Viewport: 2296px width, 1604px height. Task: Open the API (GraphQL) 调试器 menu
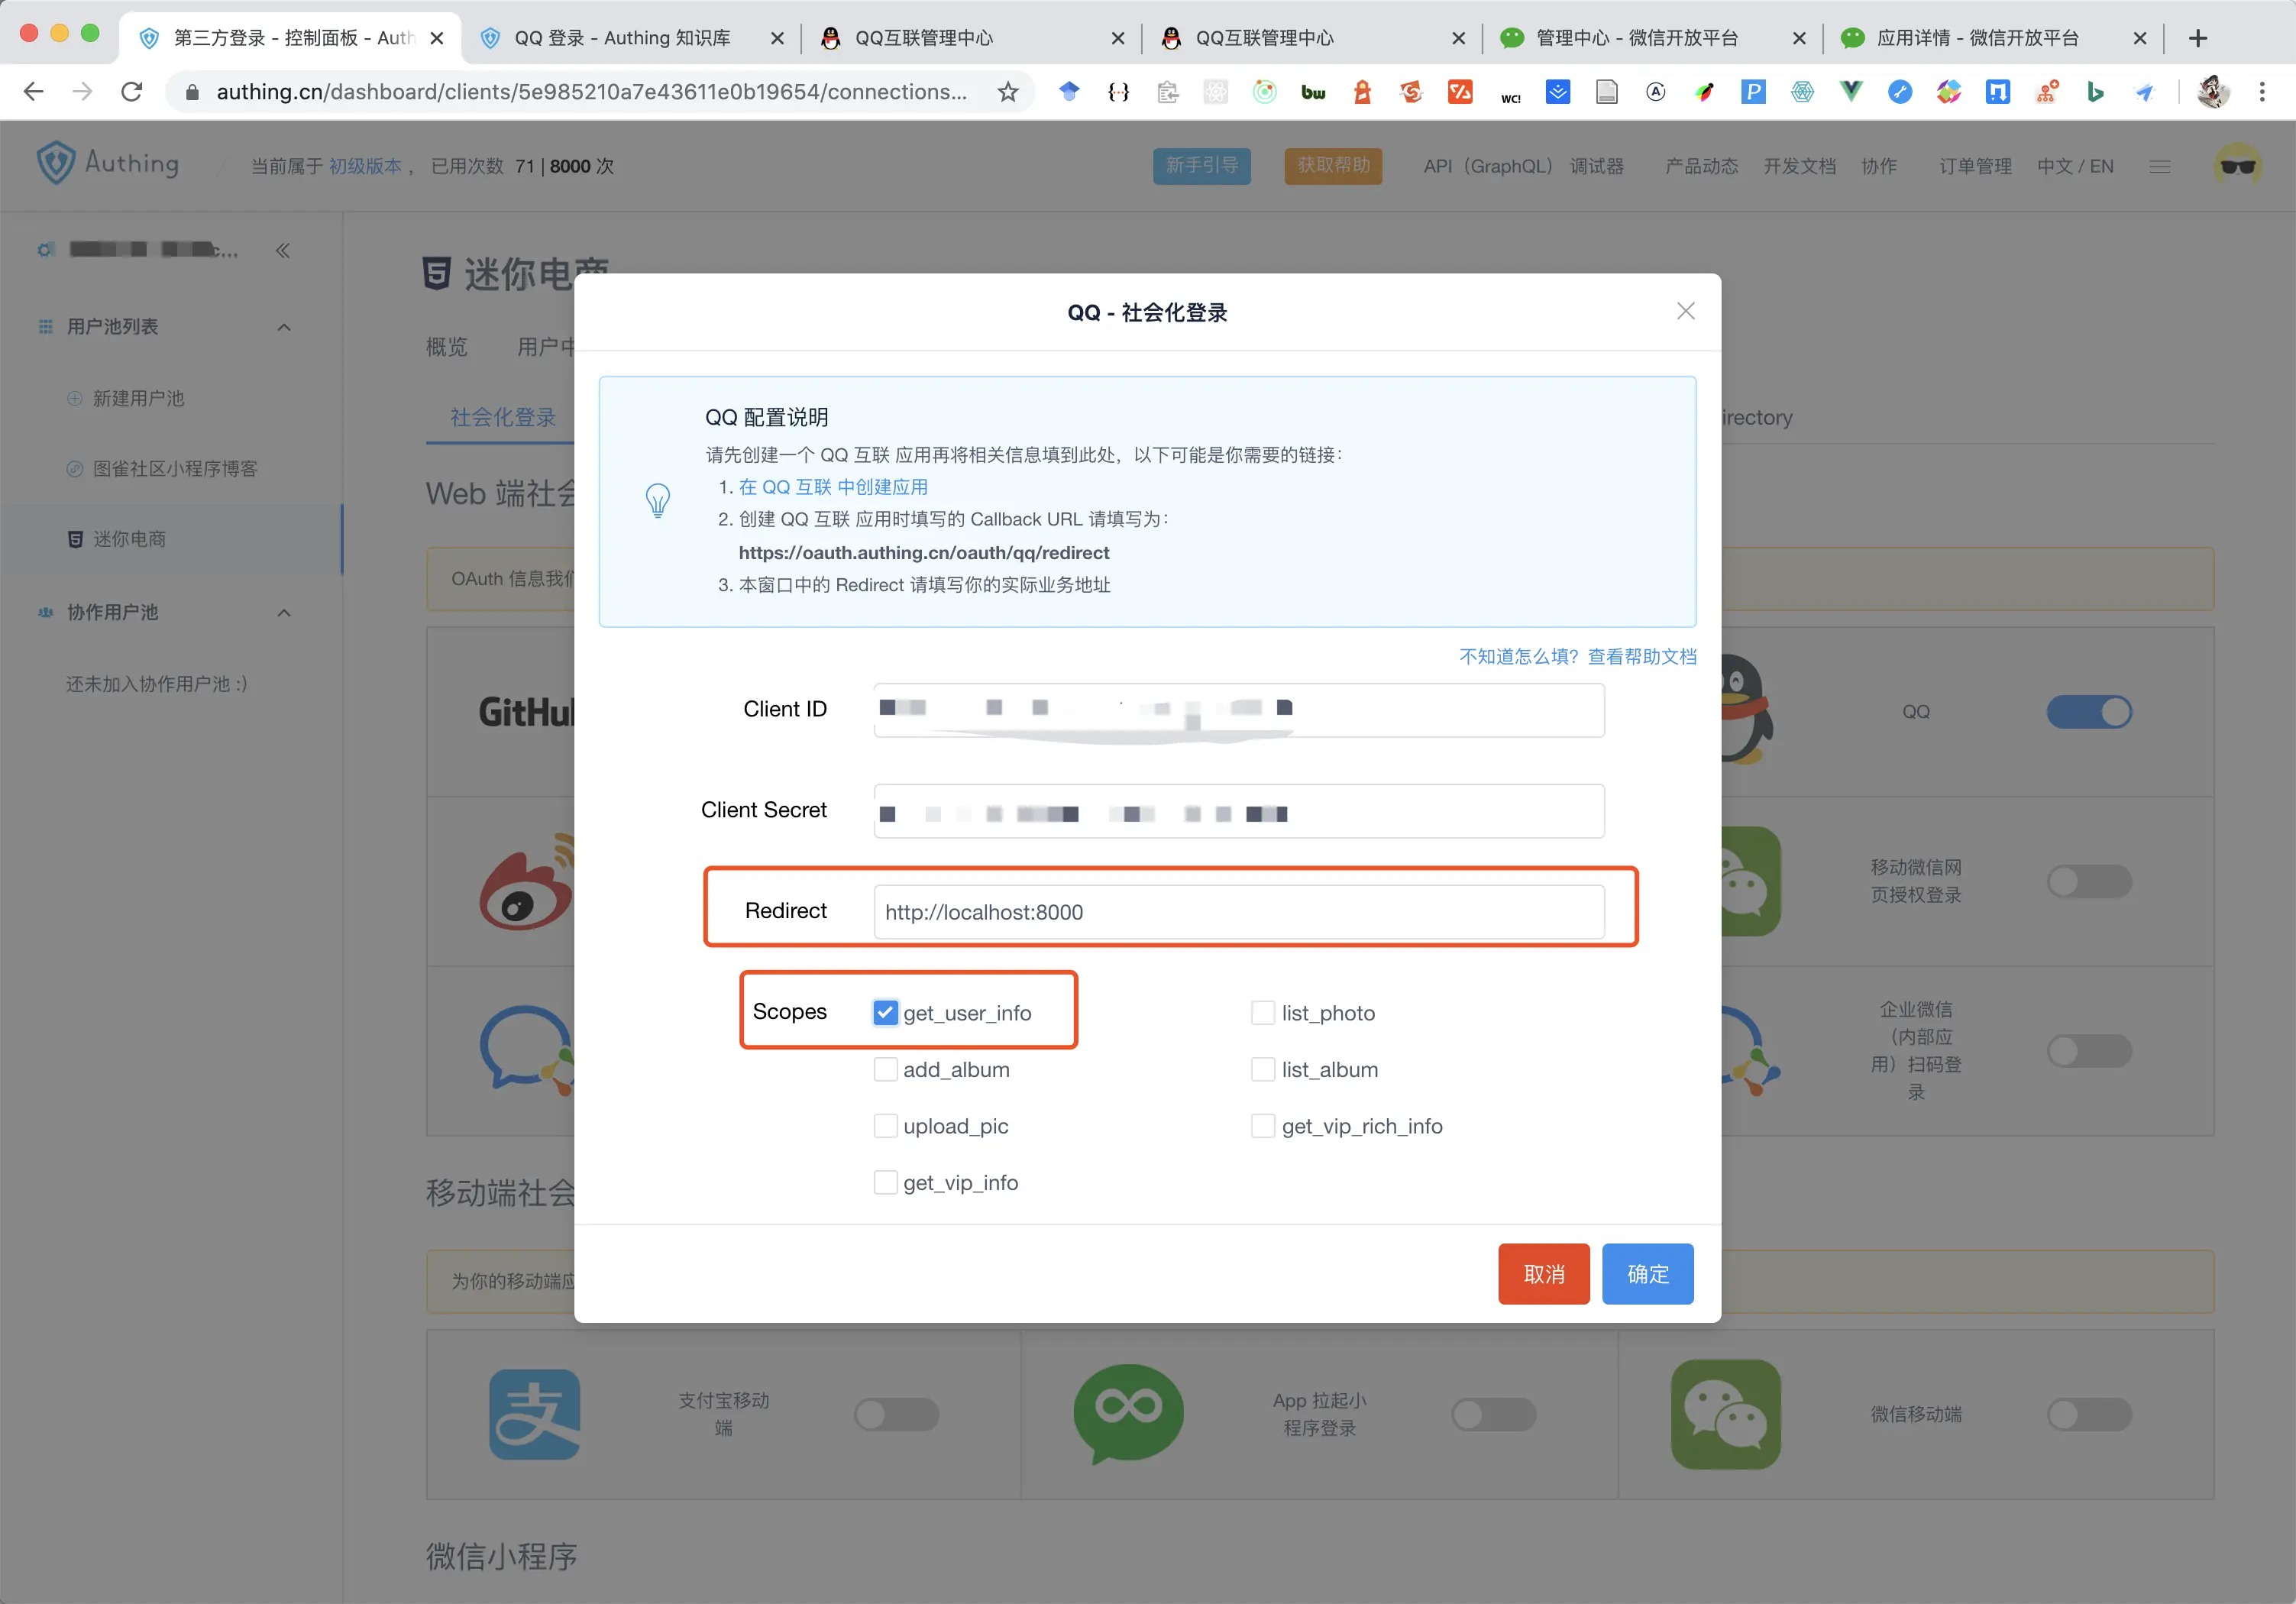click(1523, 166)
